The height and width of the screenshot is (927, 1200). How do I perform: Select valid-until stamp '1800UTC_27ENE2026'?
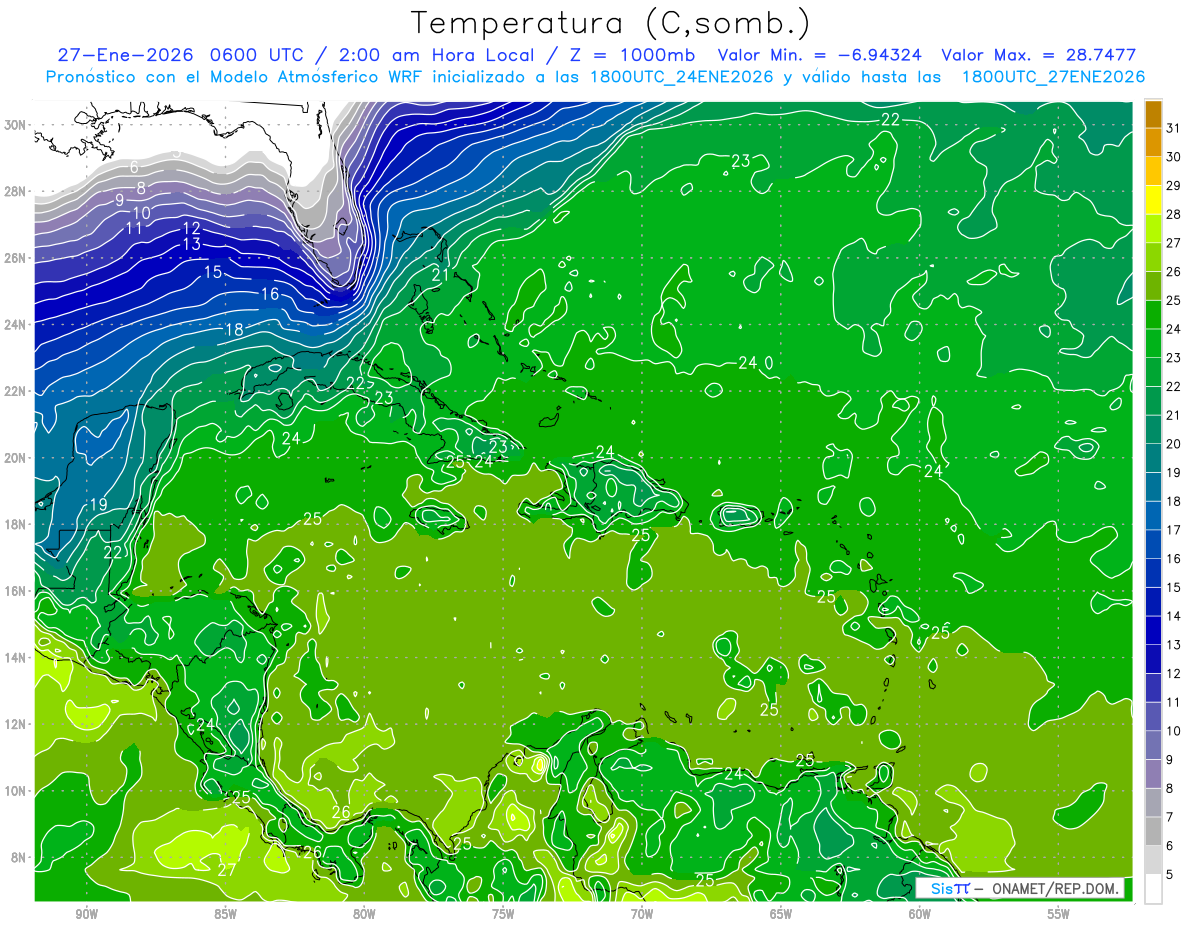1053,77
